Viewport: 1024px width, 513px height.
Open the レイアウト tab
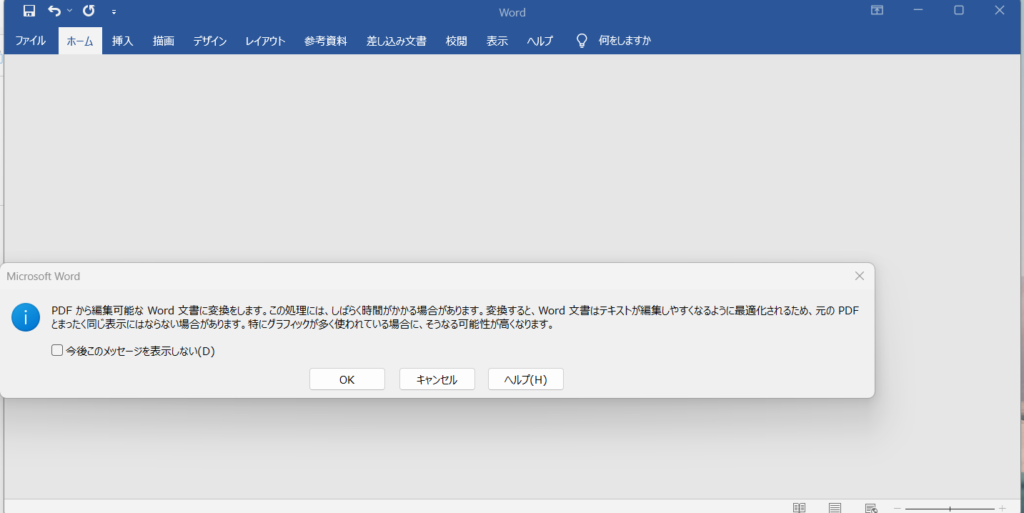point(265,40)
